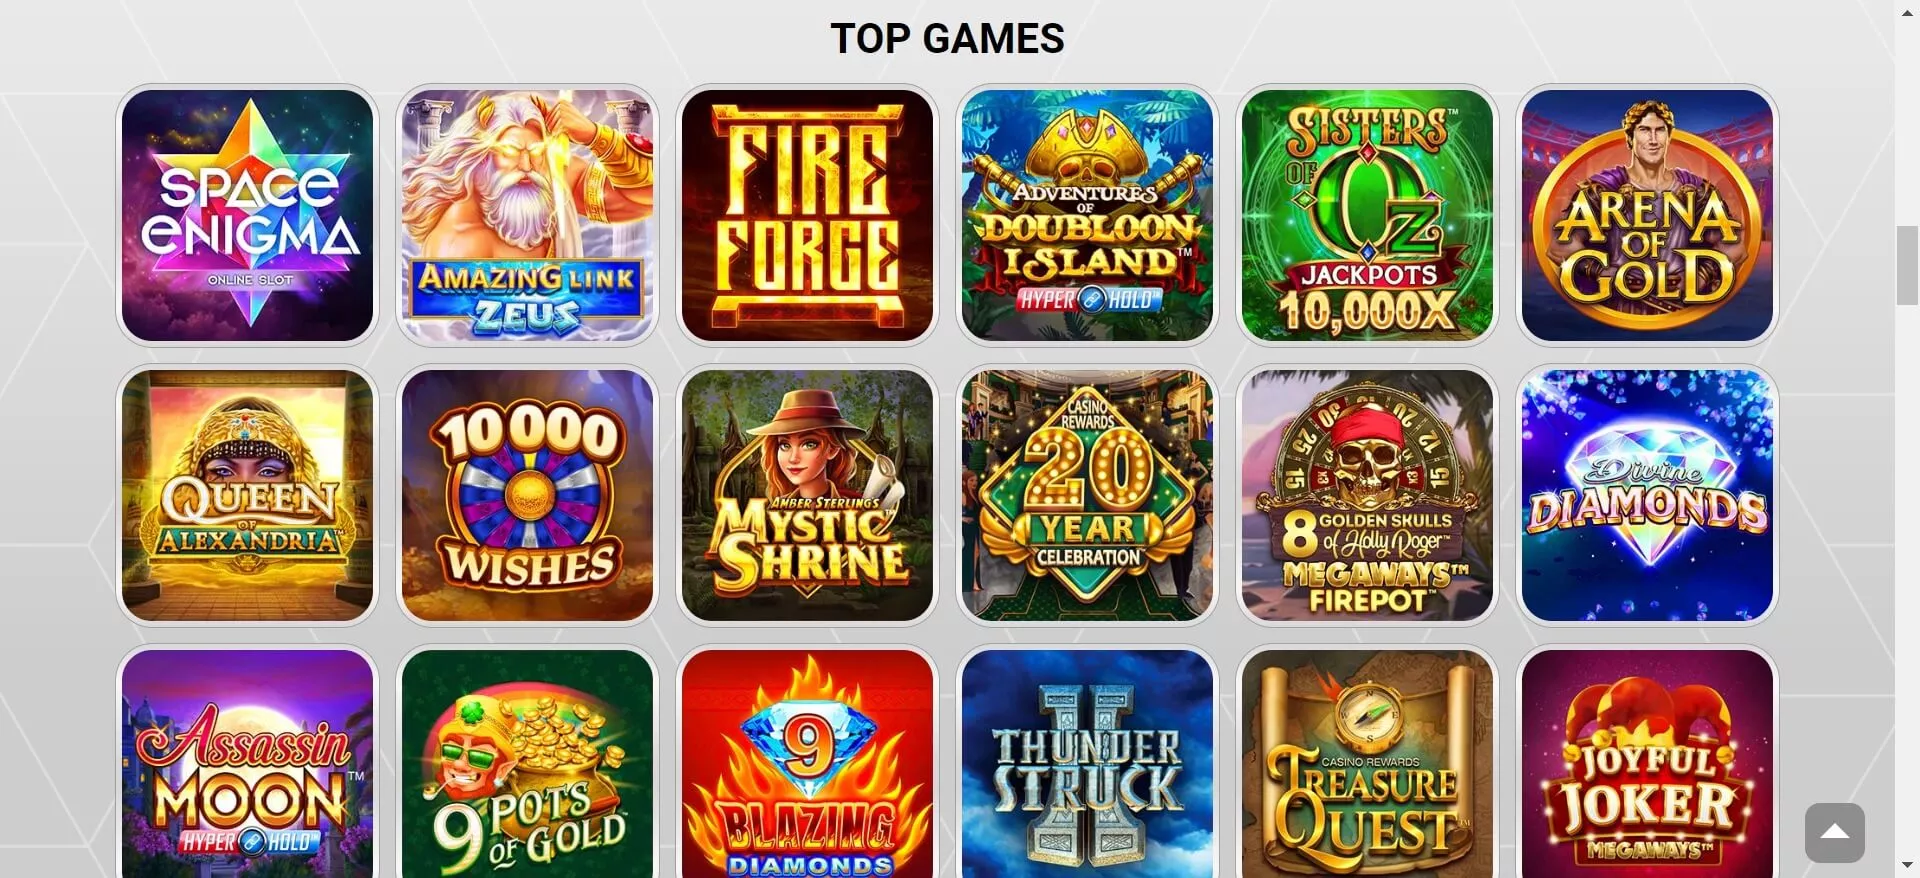Viewport: 1920px width, 878px height.
Task: Open Queen of Alexandria slot
Action: coord(247,495)
